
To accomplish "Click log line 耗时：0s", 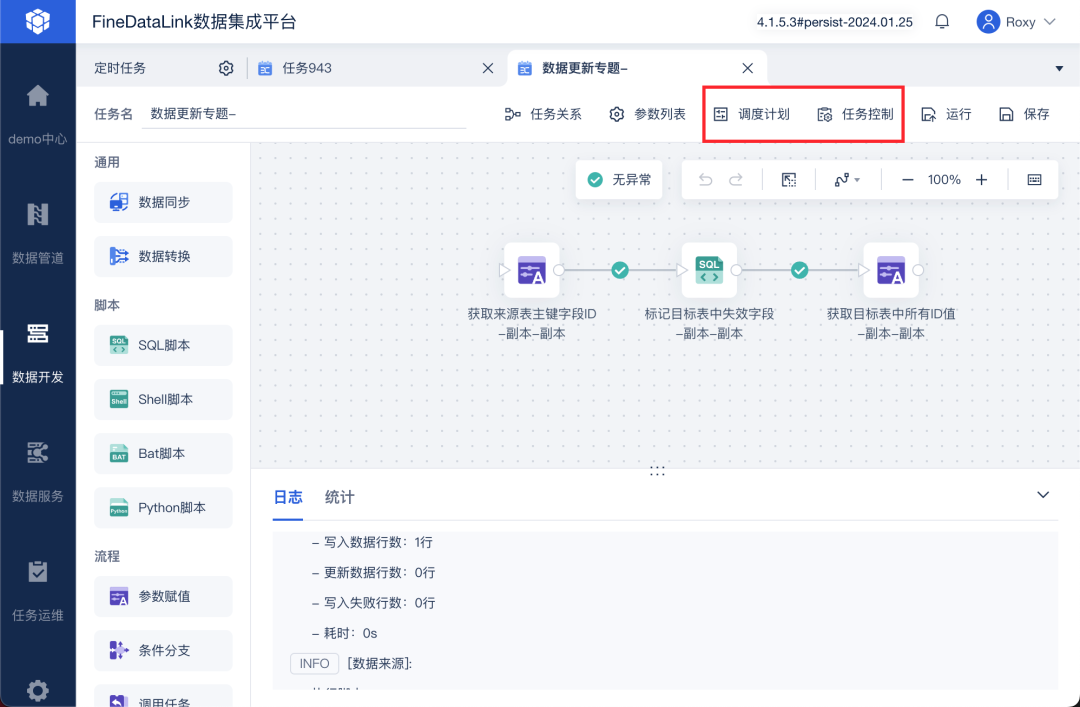I will [x=344, y=633].
